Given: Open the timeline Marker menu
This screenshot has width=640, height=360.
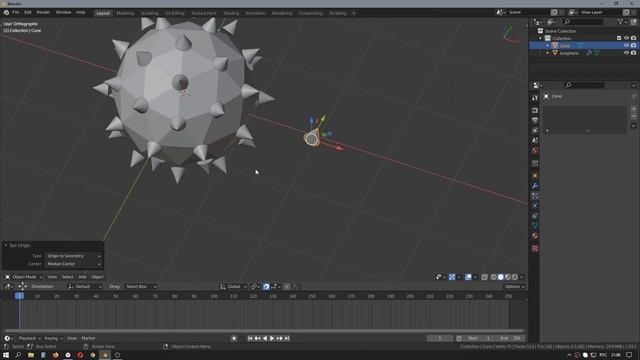Looking at the screenshot, I should (88, 338).
